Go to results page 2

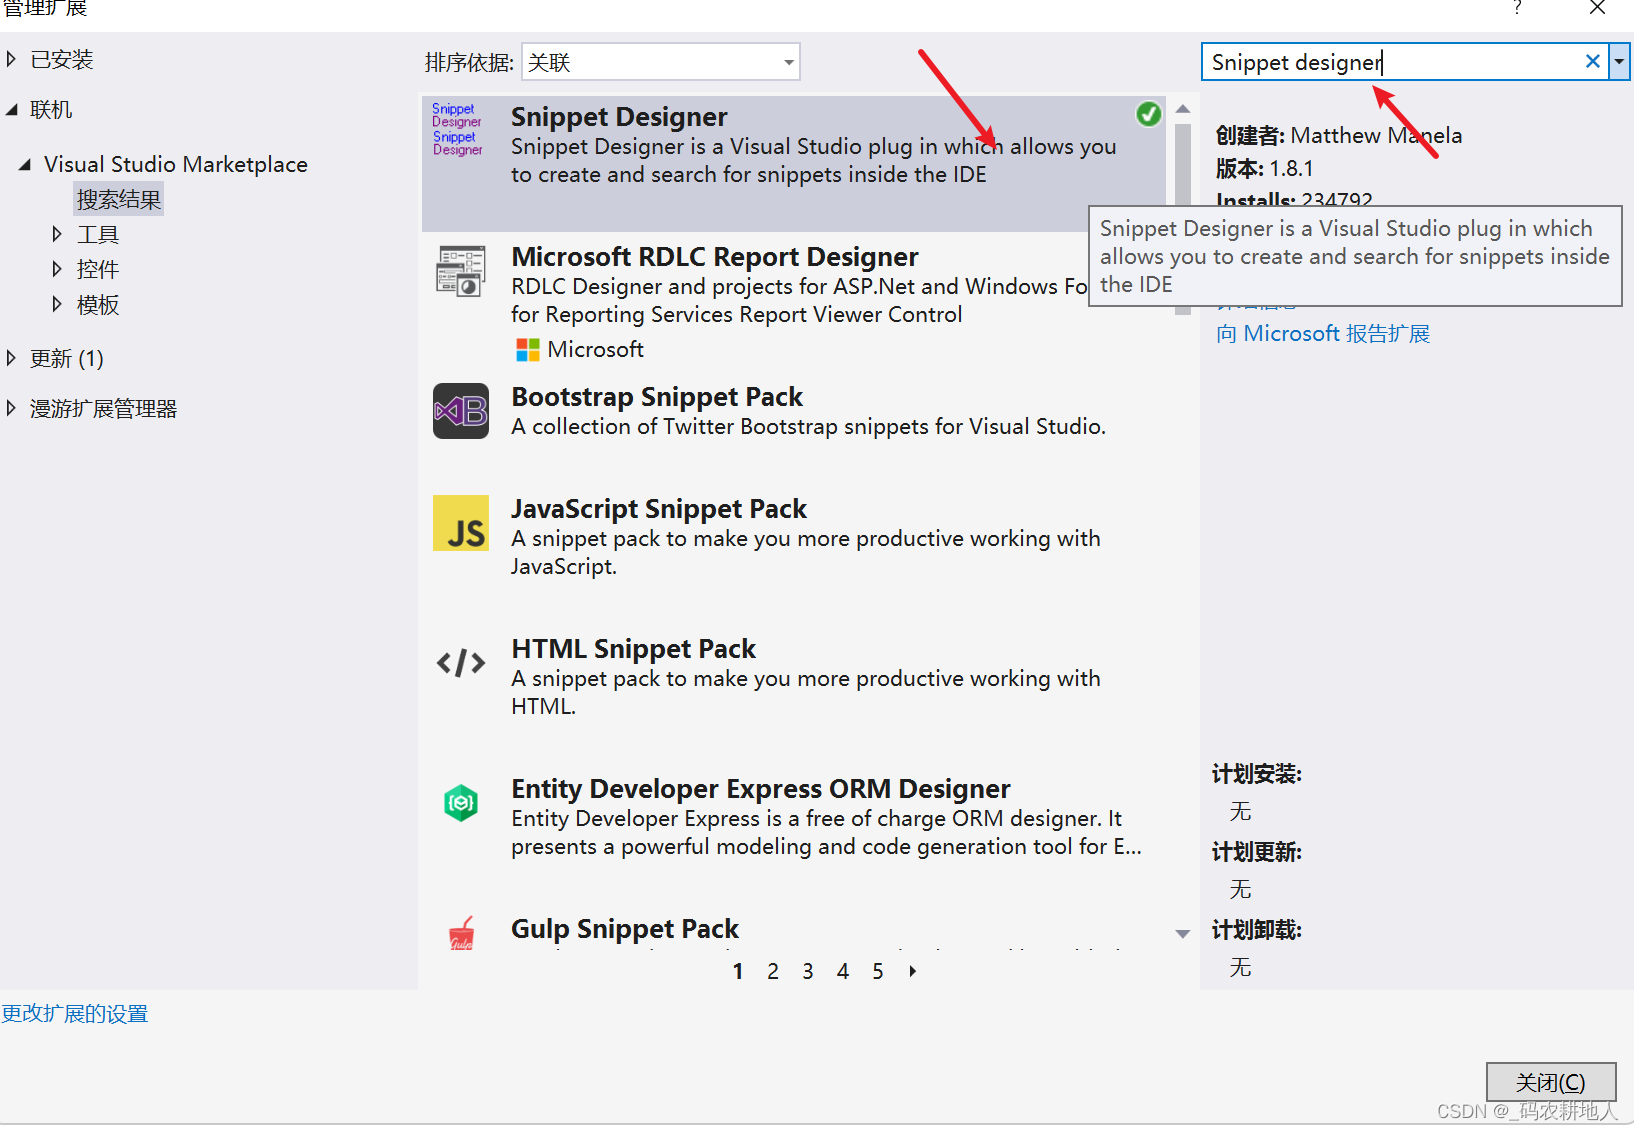[773, 971]
